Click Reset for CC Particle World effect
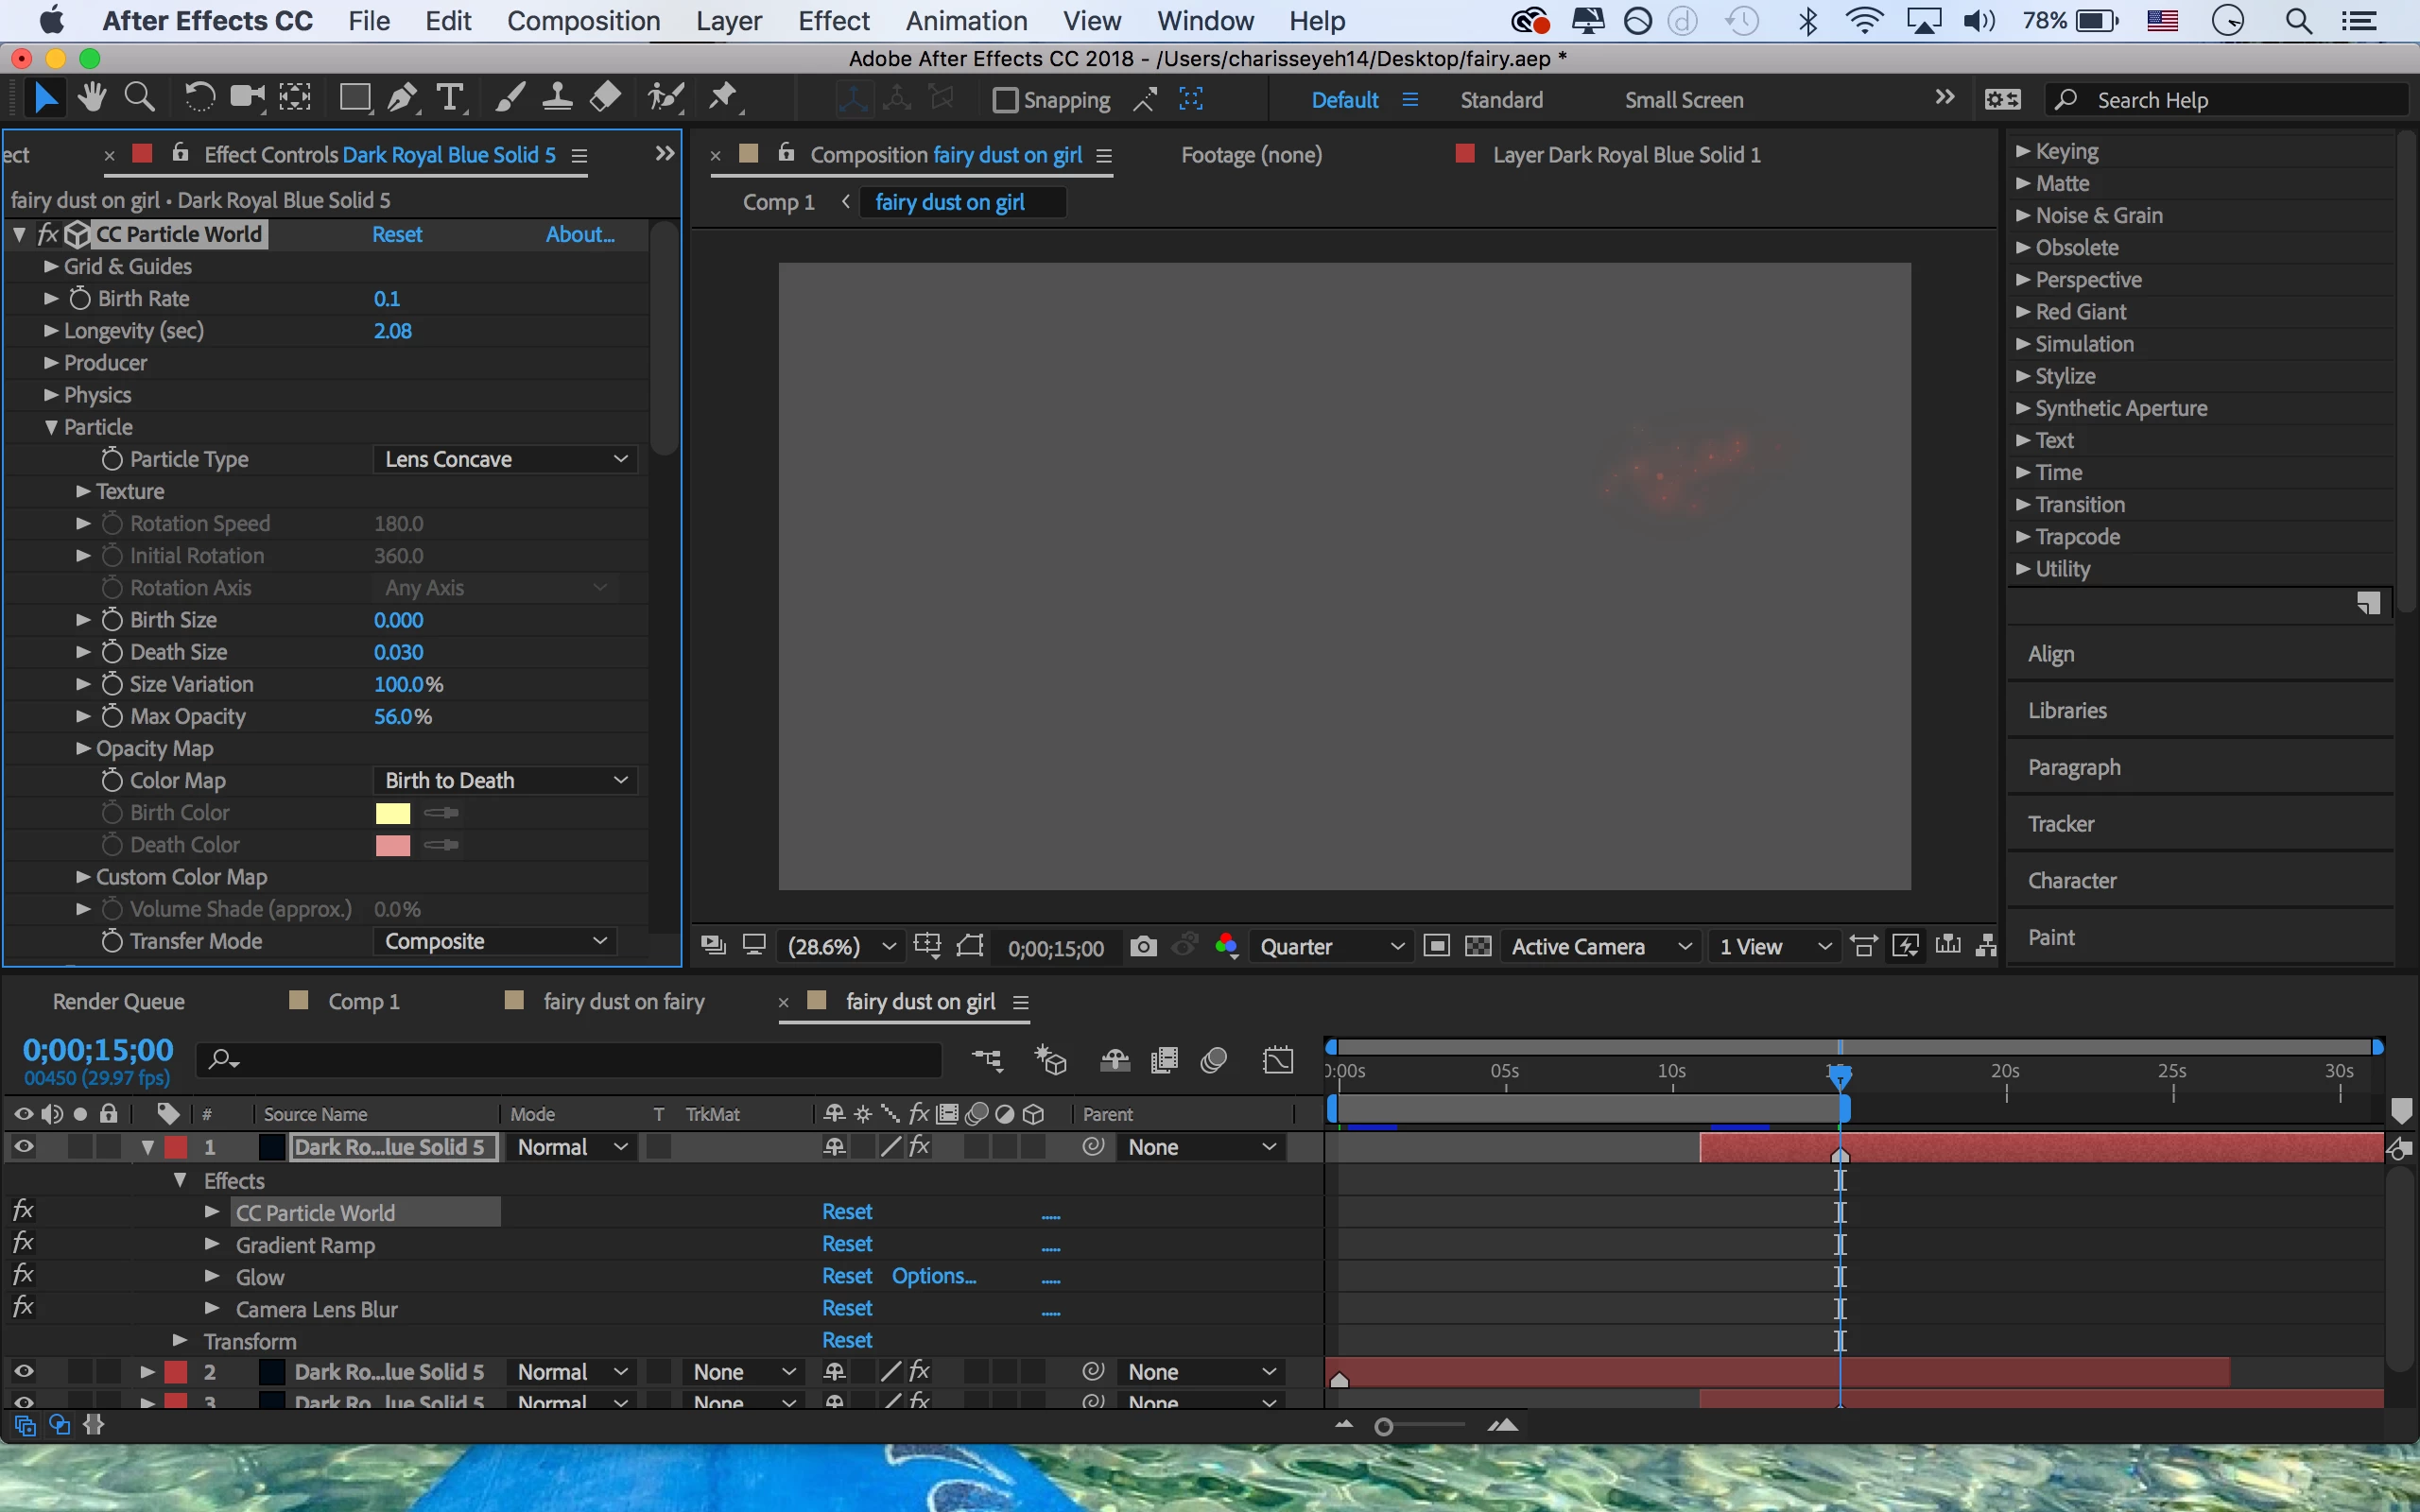This screenshot has height=1512, width=2420. [x=397, y=234]
